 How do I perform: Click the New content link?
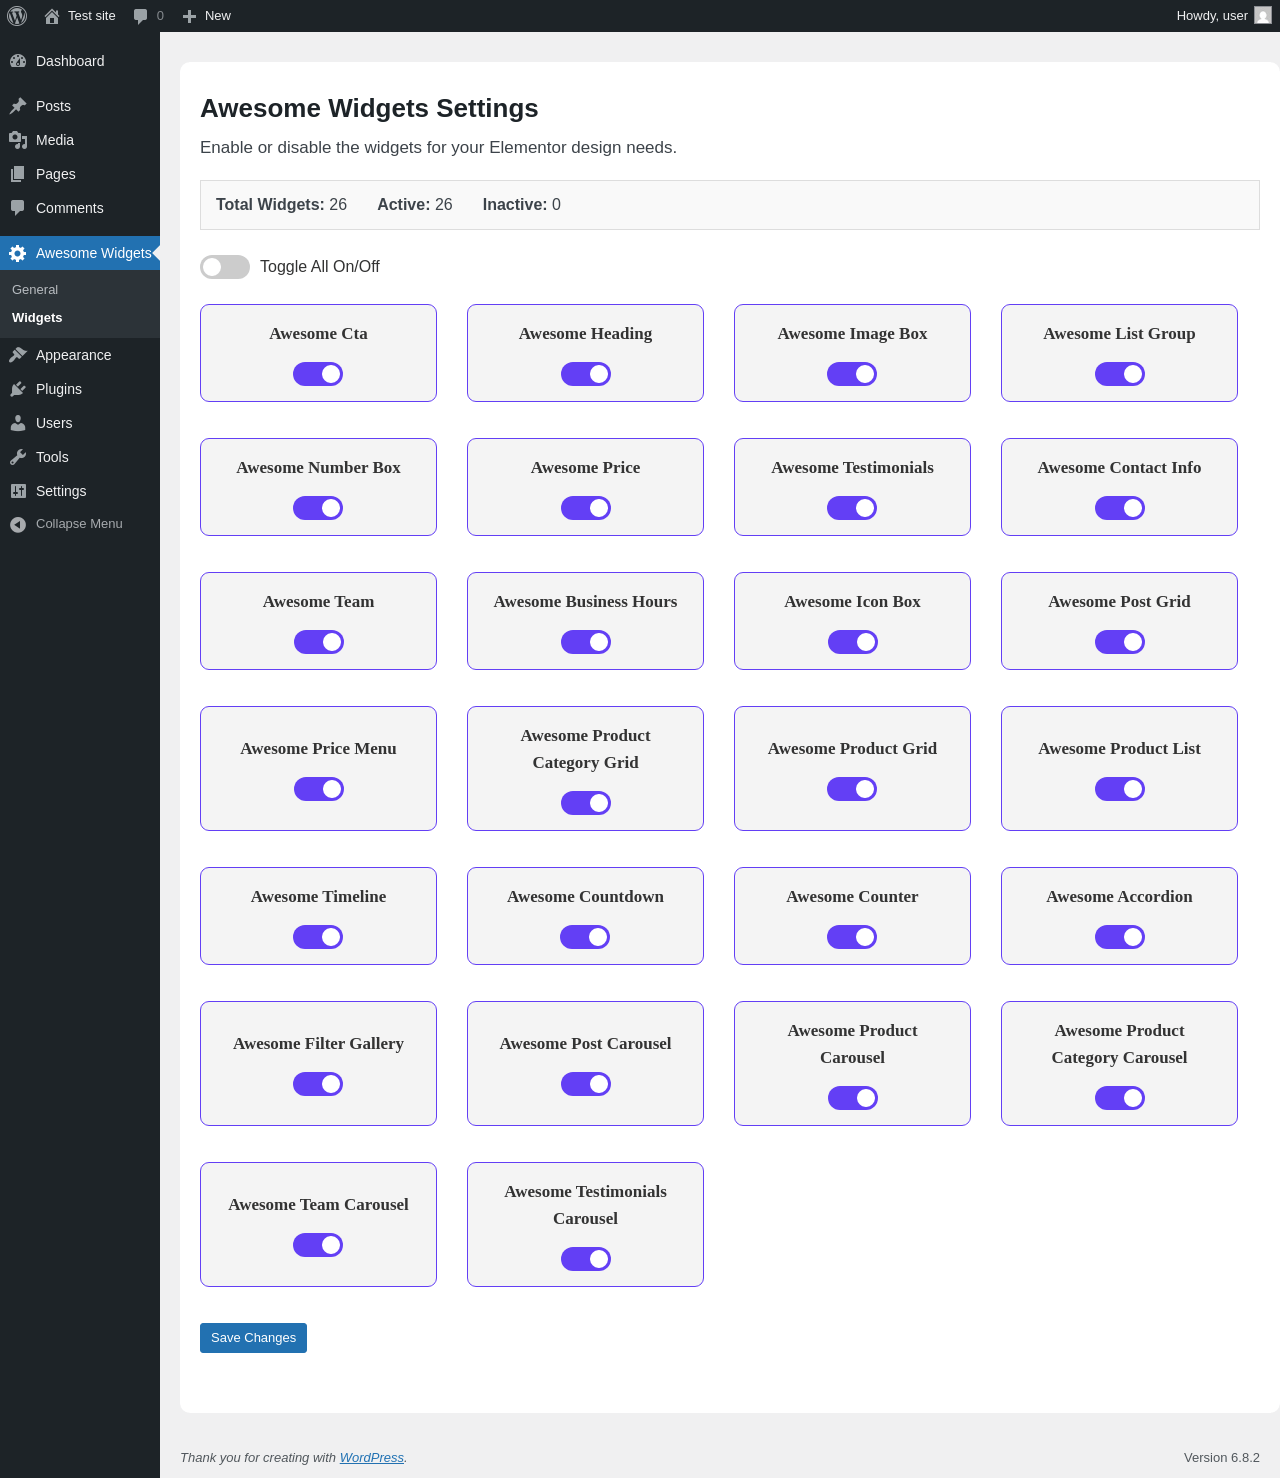(206, 16)
